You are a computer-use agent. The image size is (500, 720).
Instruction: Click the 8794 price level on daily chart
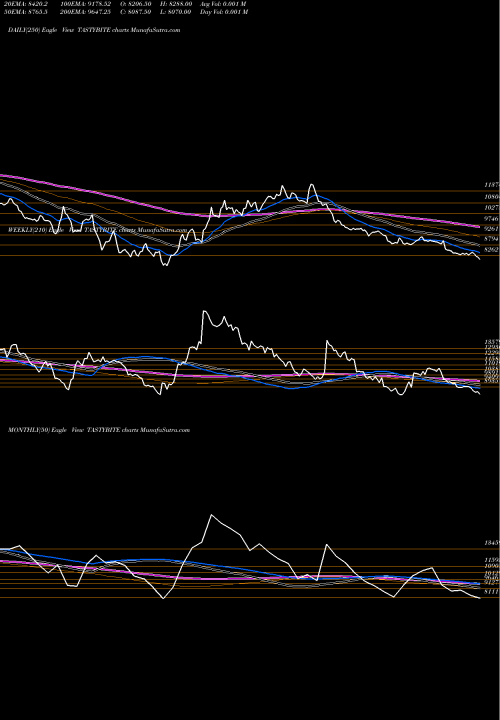[491, 239]
